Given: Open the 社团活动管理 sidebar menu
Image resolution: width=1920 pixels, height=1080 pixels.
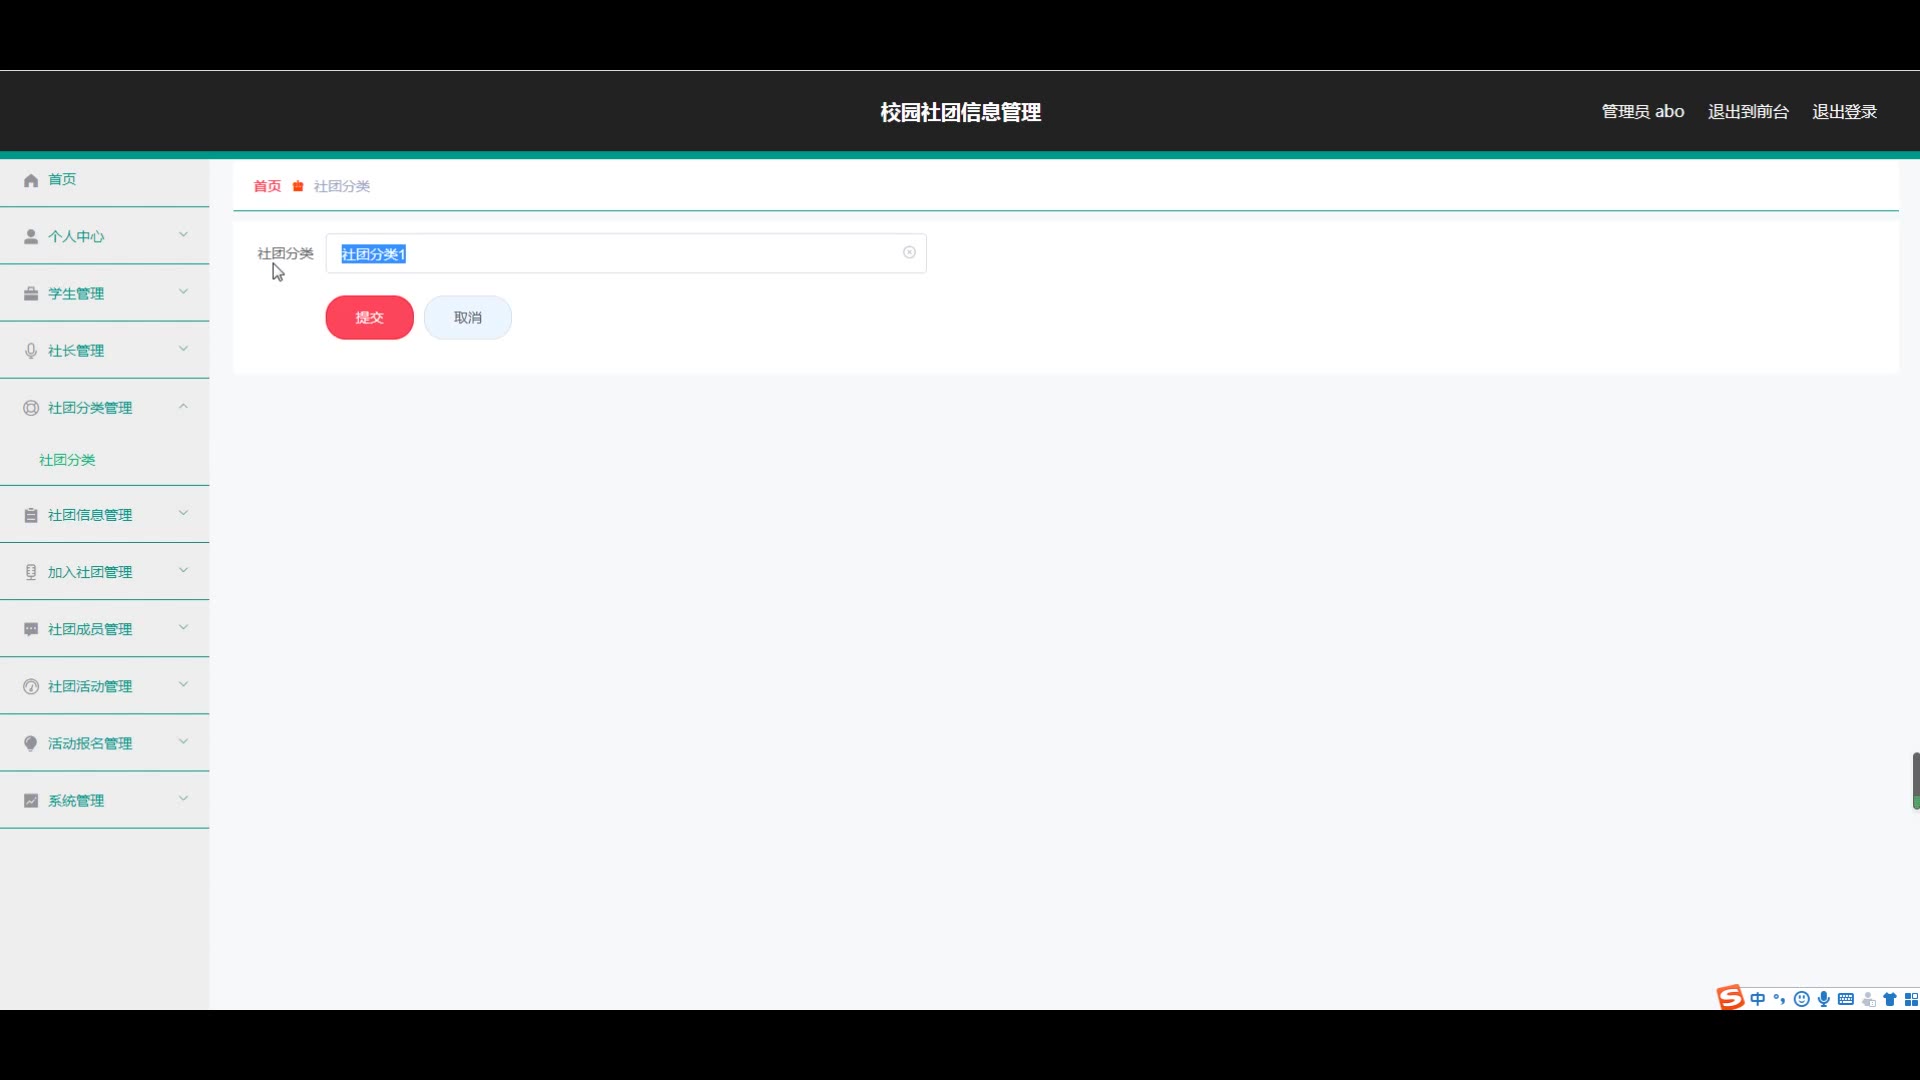Looking at the screenshot, I should pos(104,686).
